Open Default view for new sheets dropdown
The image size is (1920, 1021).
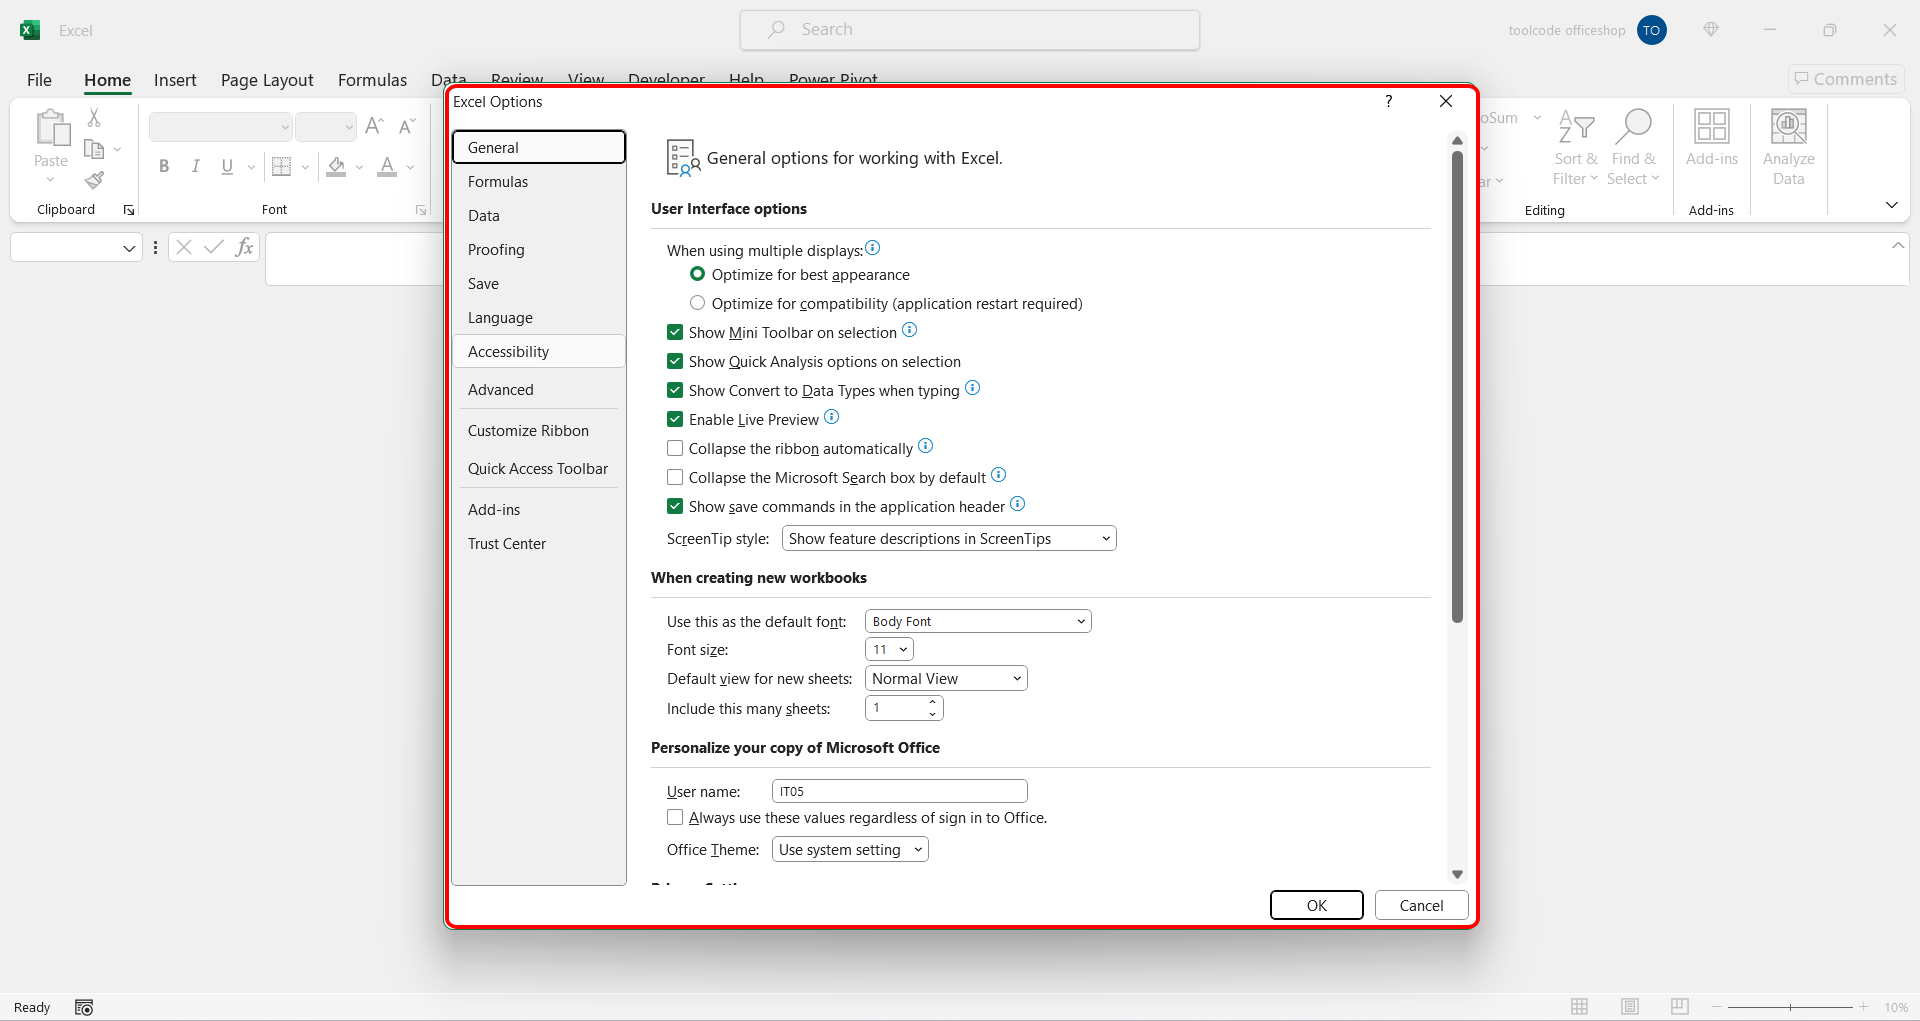coord(946,679)
